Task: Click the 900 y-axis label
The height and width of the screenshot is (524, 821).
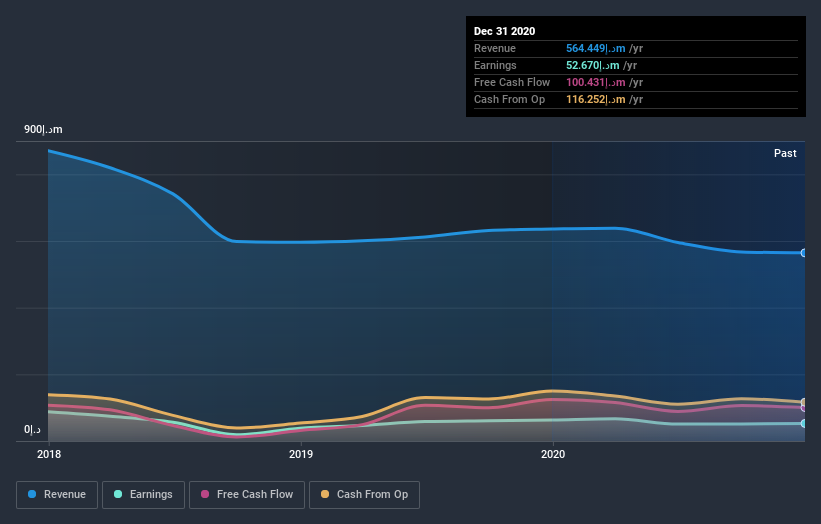Action: coord(43,129)
